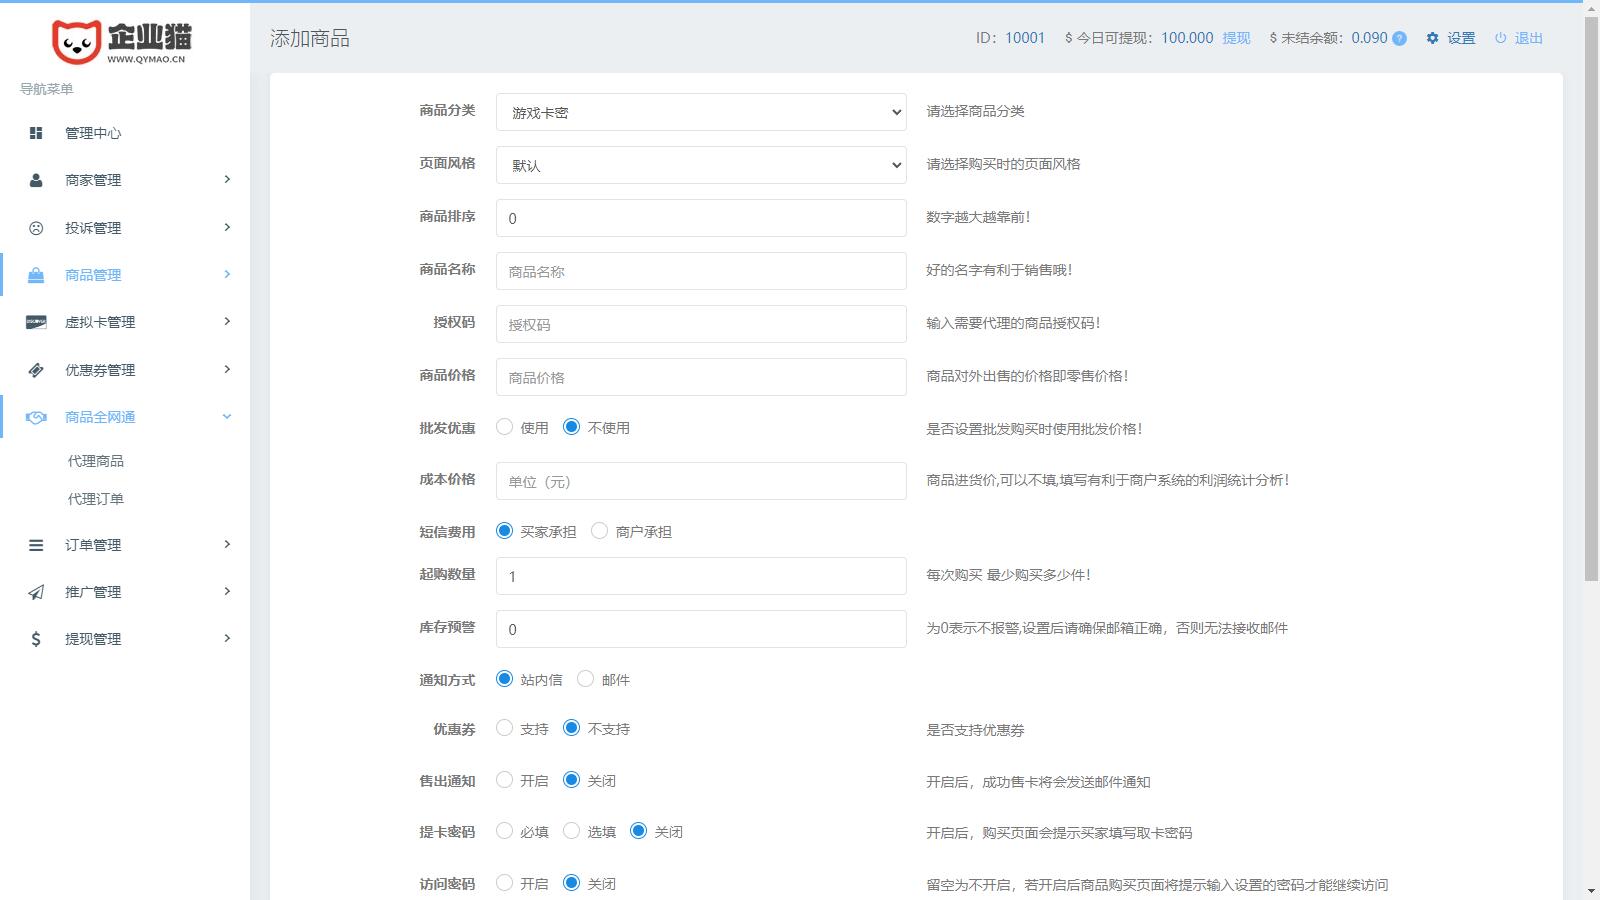Click the 提现管理 dollar sign icon
The image size is (1600, 900).
tap(36, 639)
